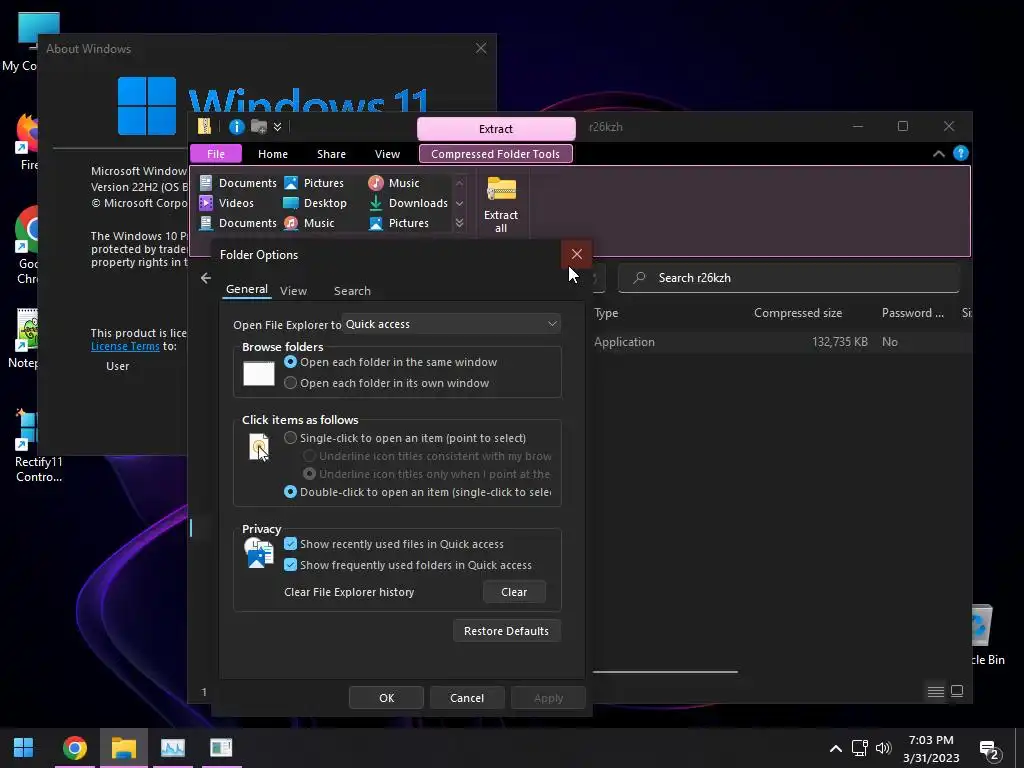
Task: Show hidden system tray icons
Action: [x=835, y=748]
